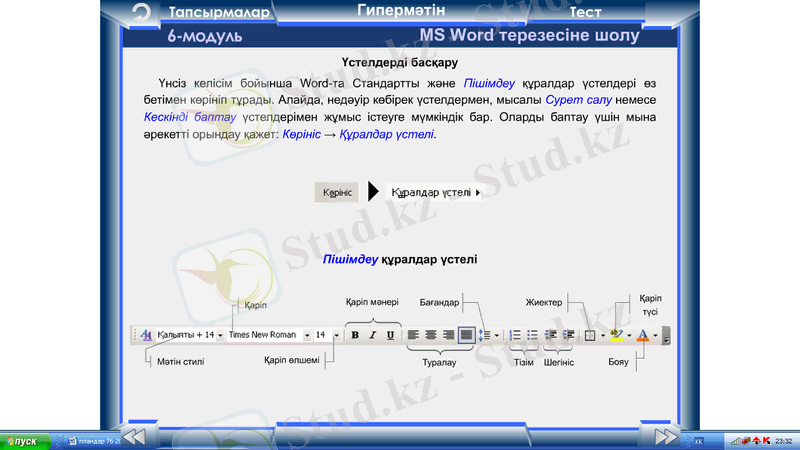
Task: Go to next page with forward arrows
Action: pyautogui.click(x=666, y=436)
